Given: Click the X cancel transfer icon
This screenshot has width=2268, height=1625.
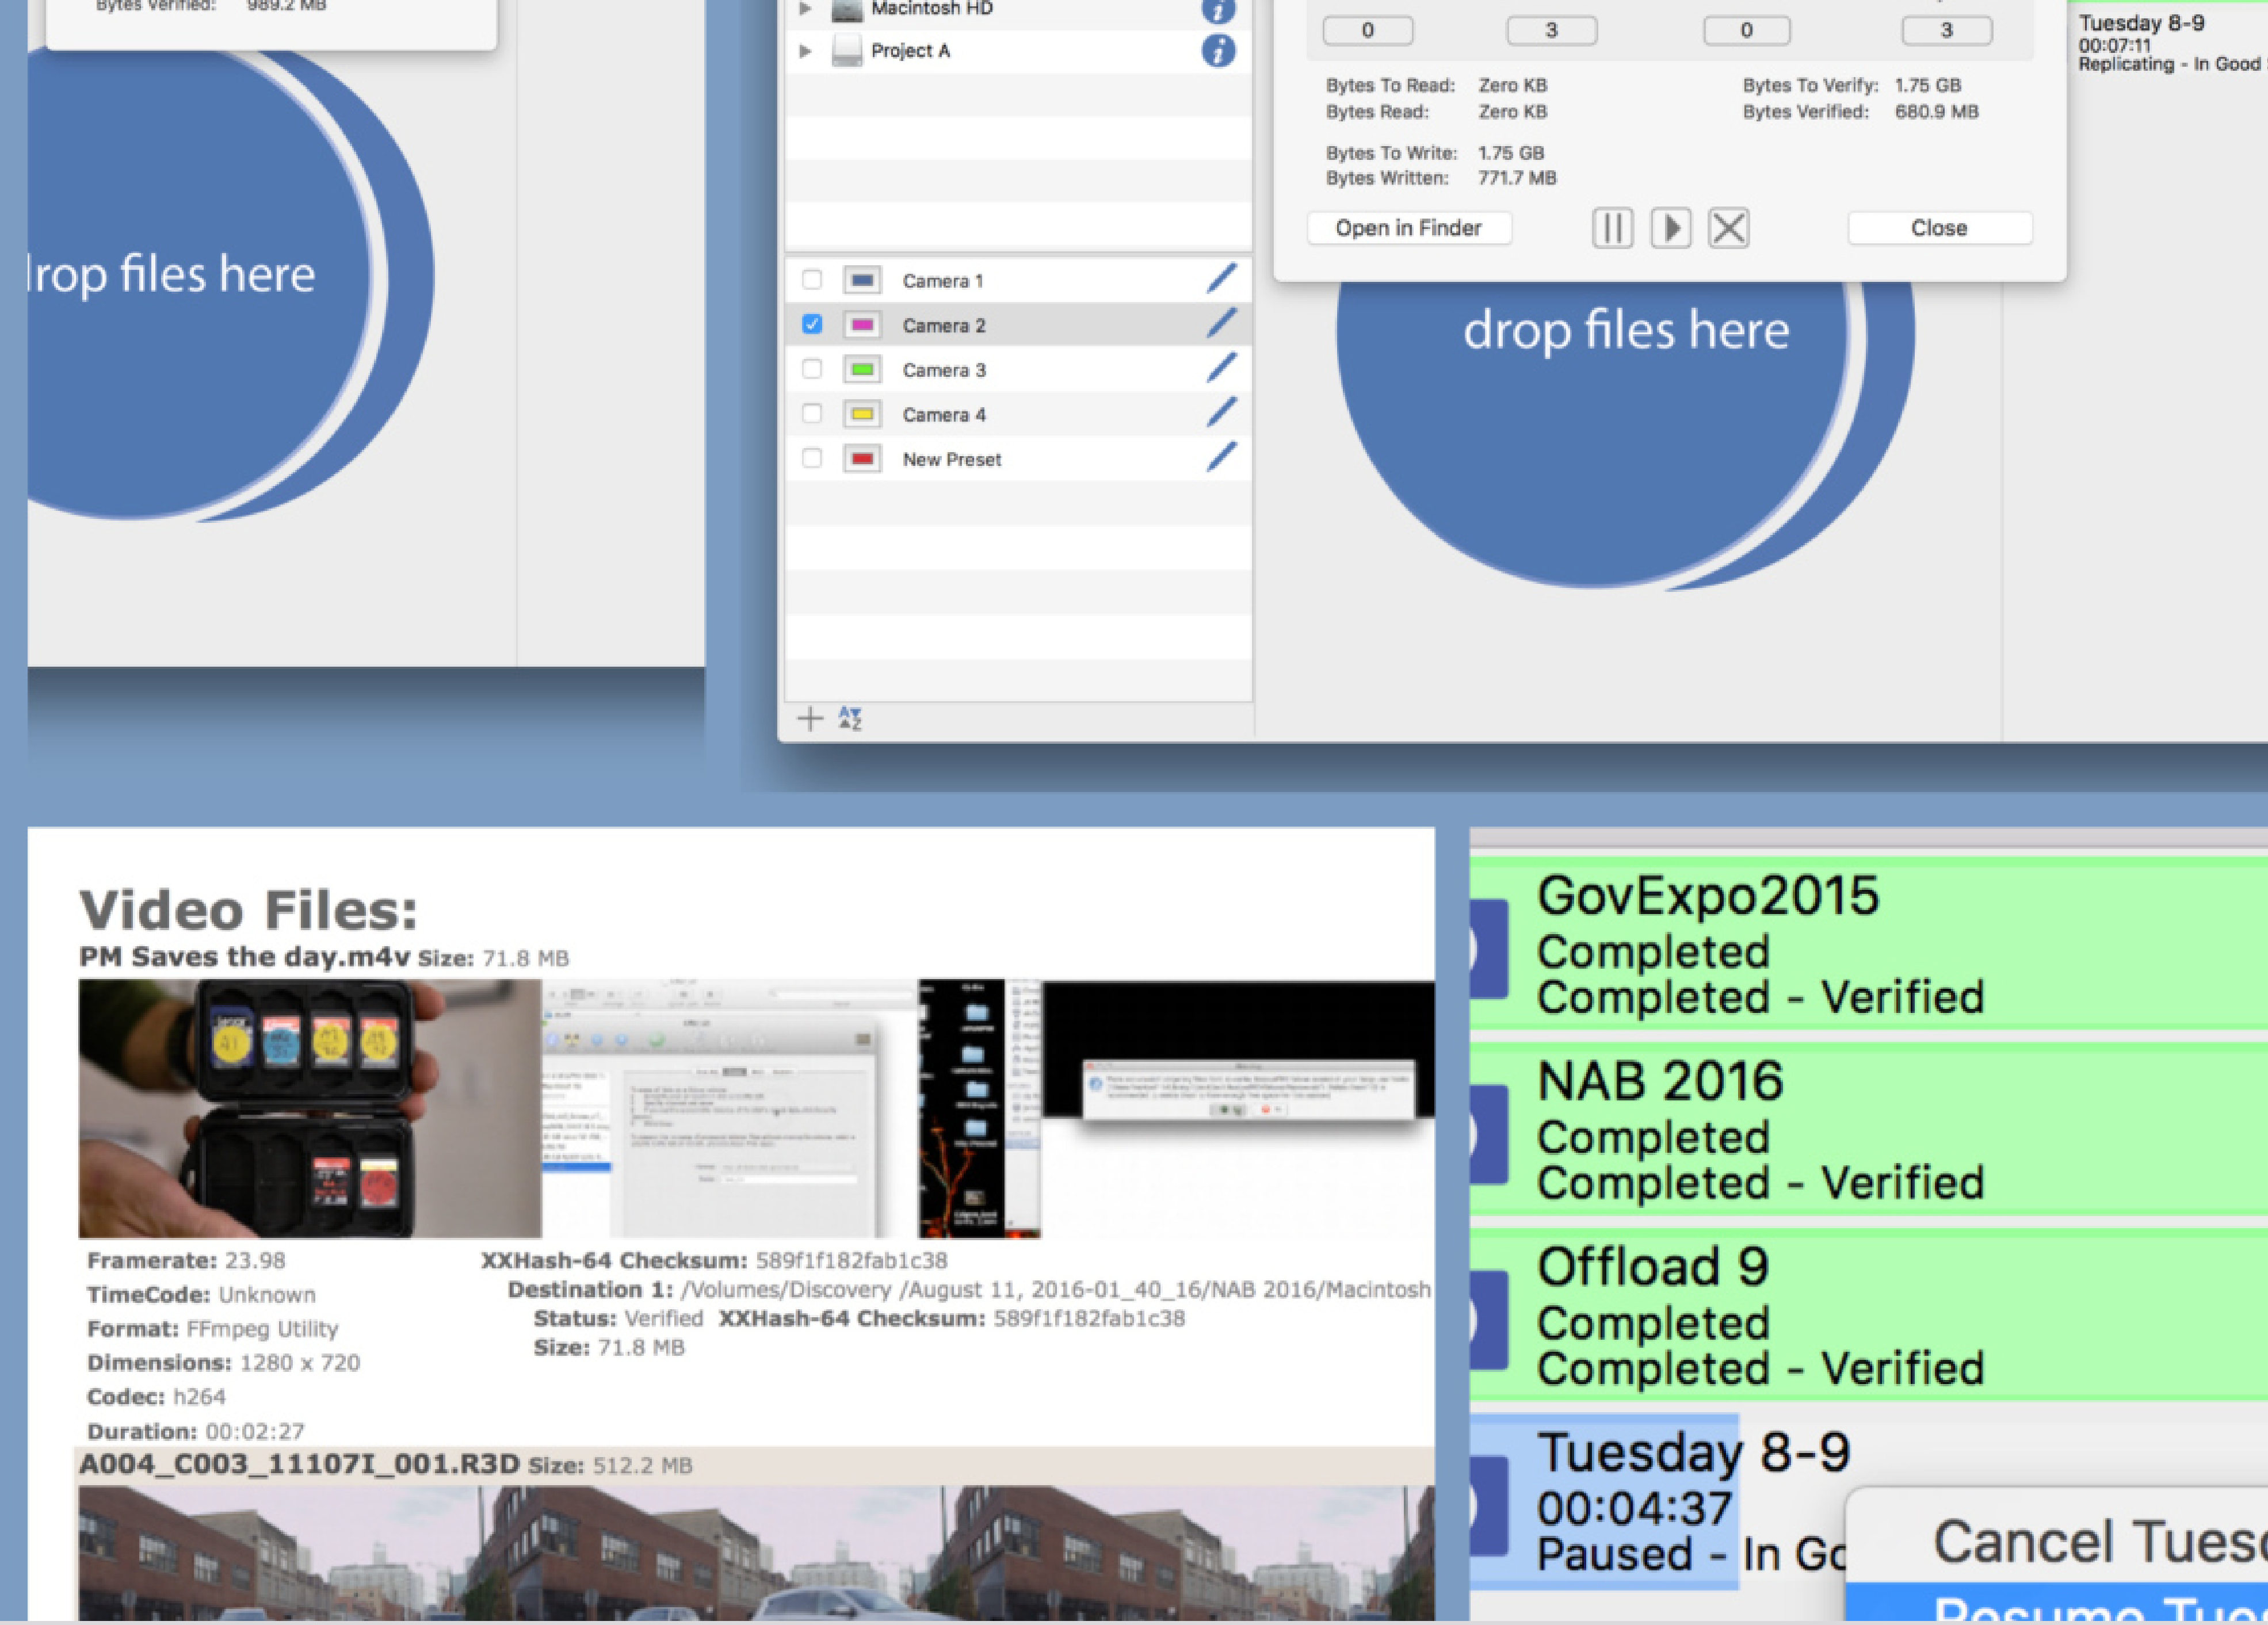Looking at the screenshot, I should (x=1728, y=228).
